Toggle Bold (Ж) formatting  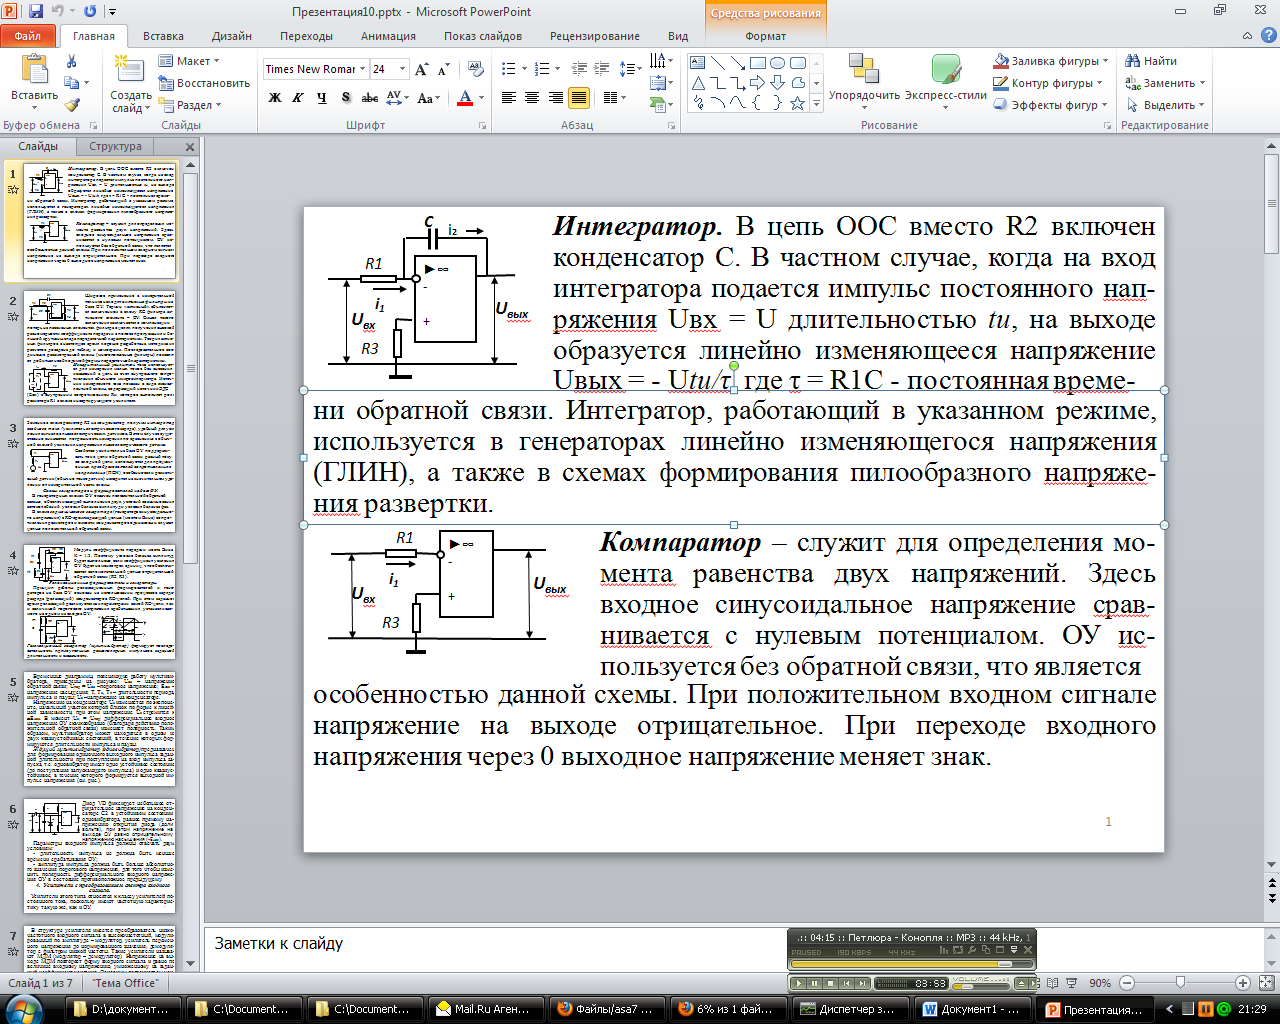click(275, 98)
